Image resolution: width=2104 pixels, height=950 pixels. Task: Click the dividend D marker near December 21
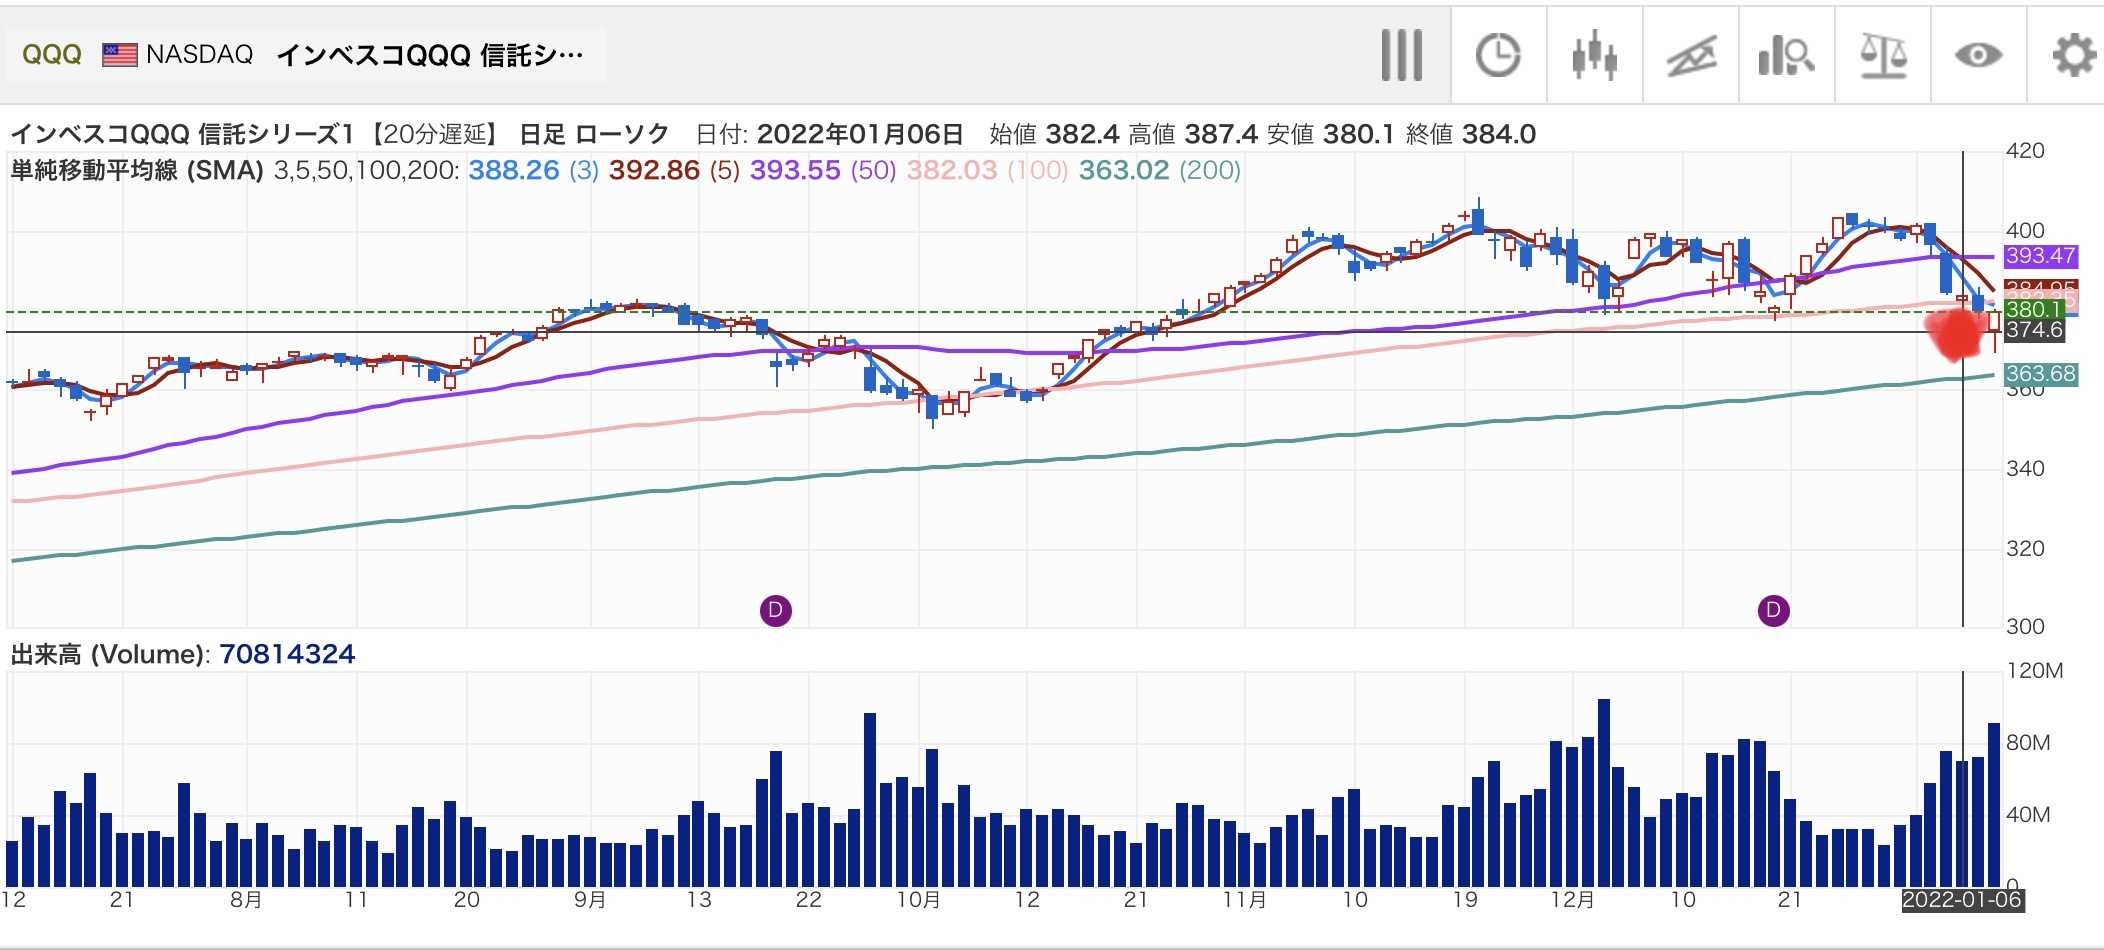(1773, 610)
